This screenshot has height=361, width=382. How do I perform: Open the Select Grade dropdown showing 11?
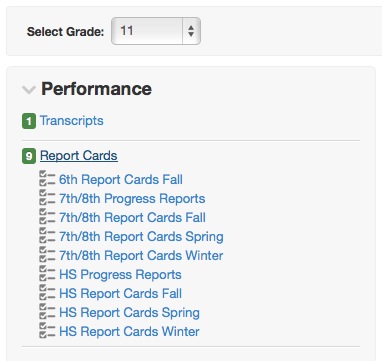[156, 31]
